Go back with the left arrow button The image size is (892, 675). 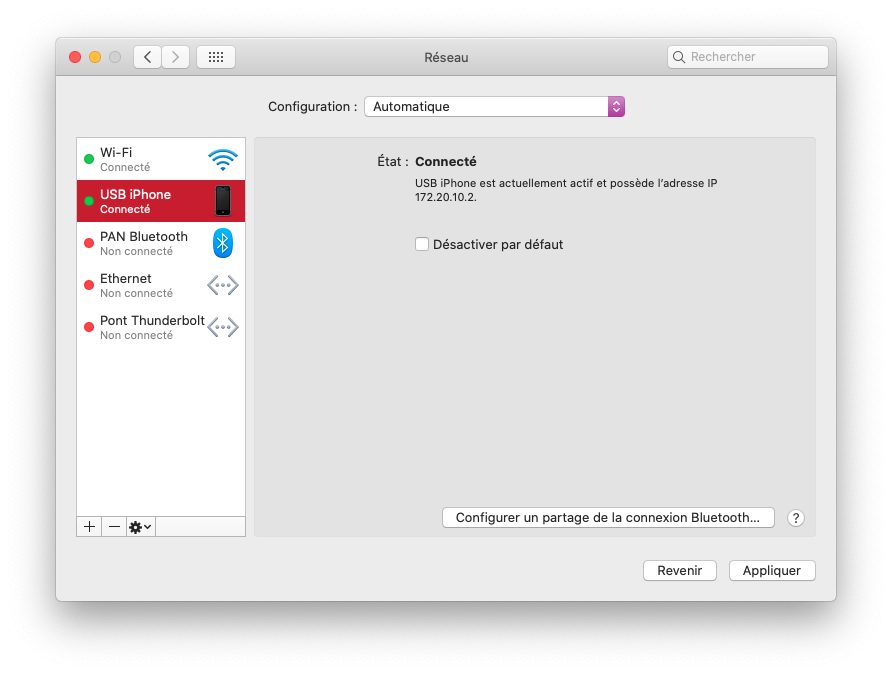click(x=148, y=57)
